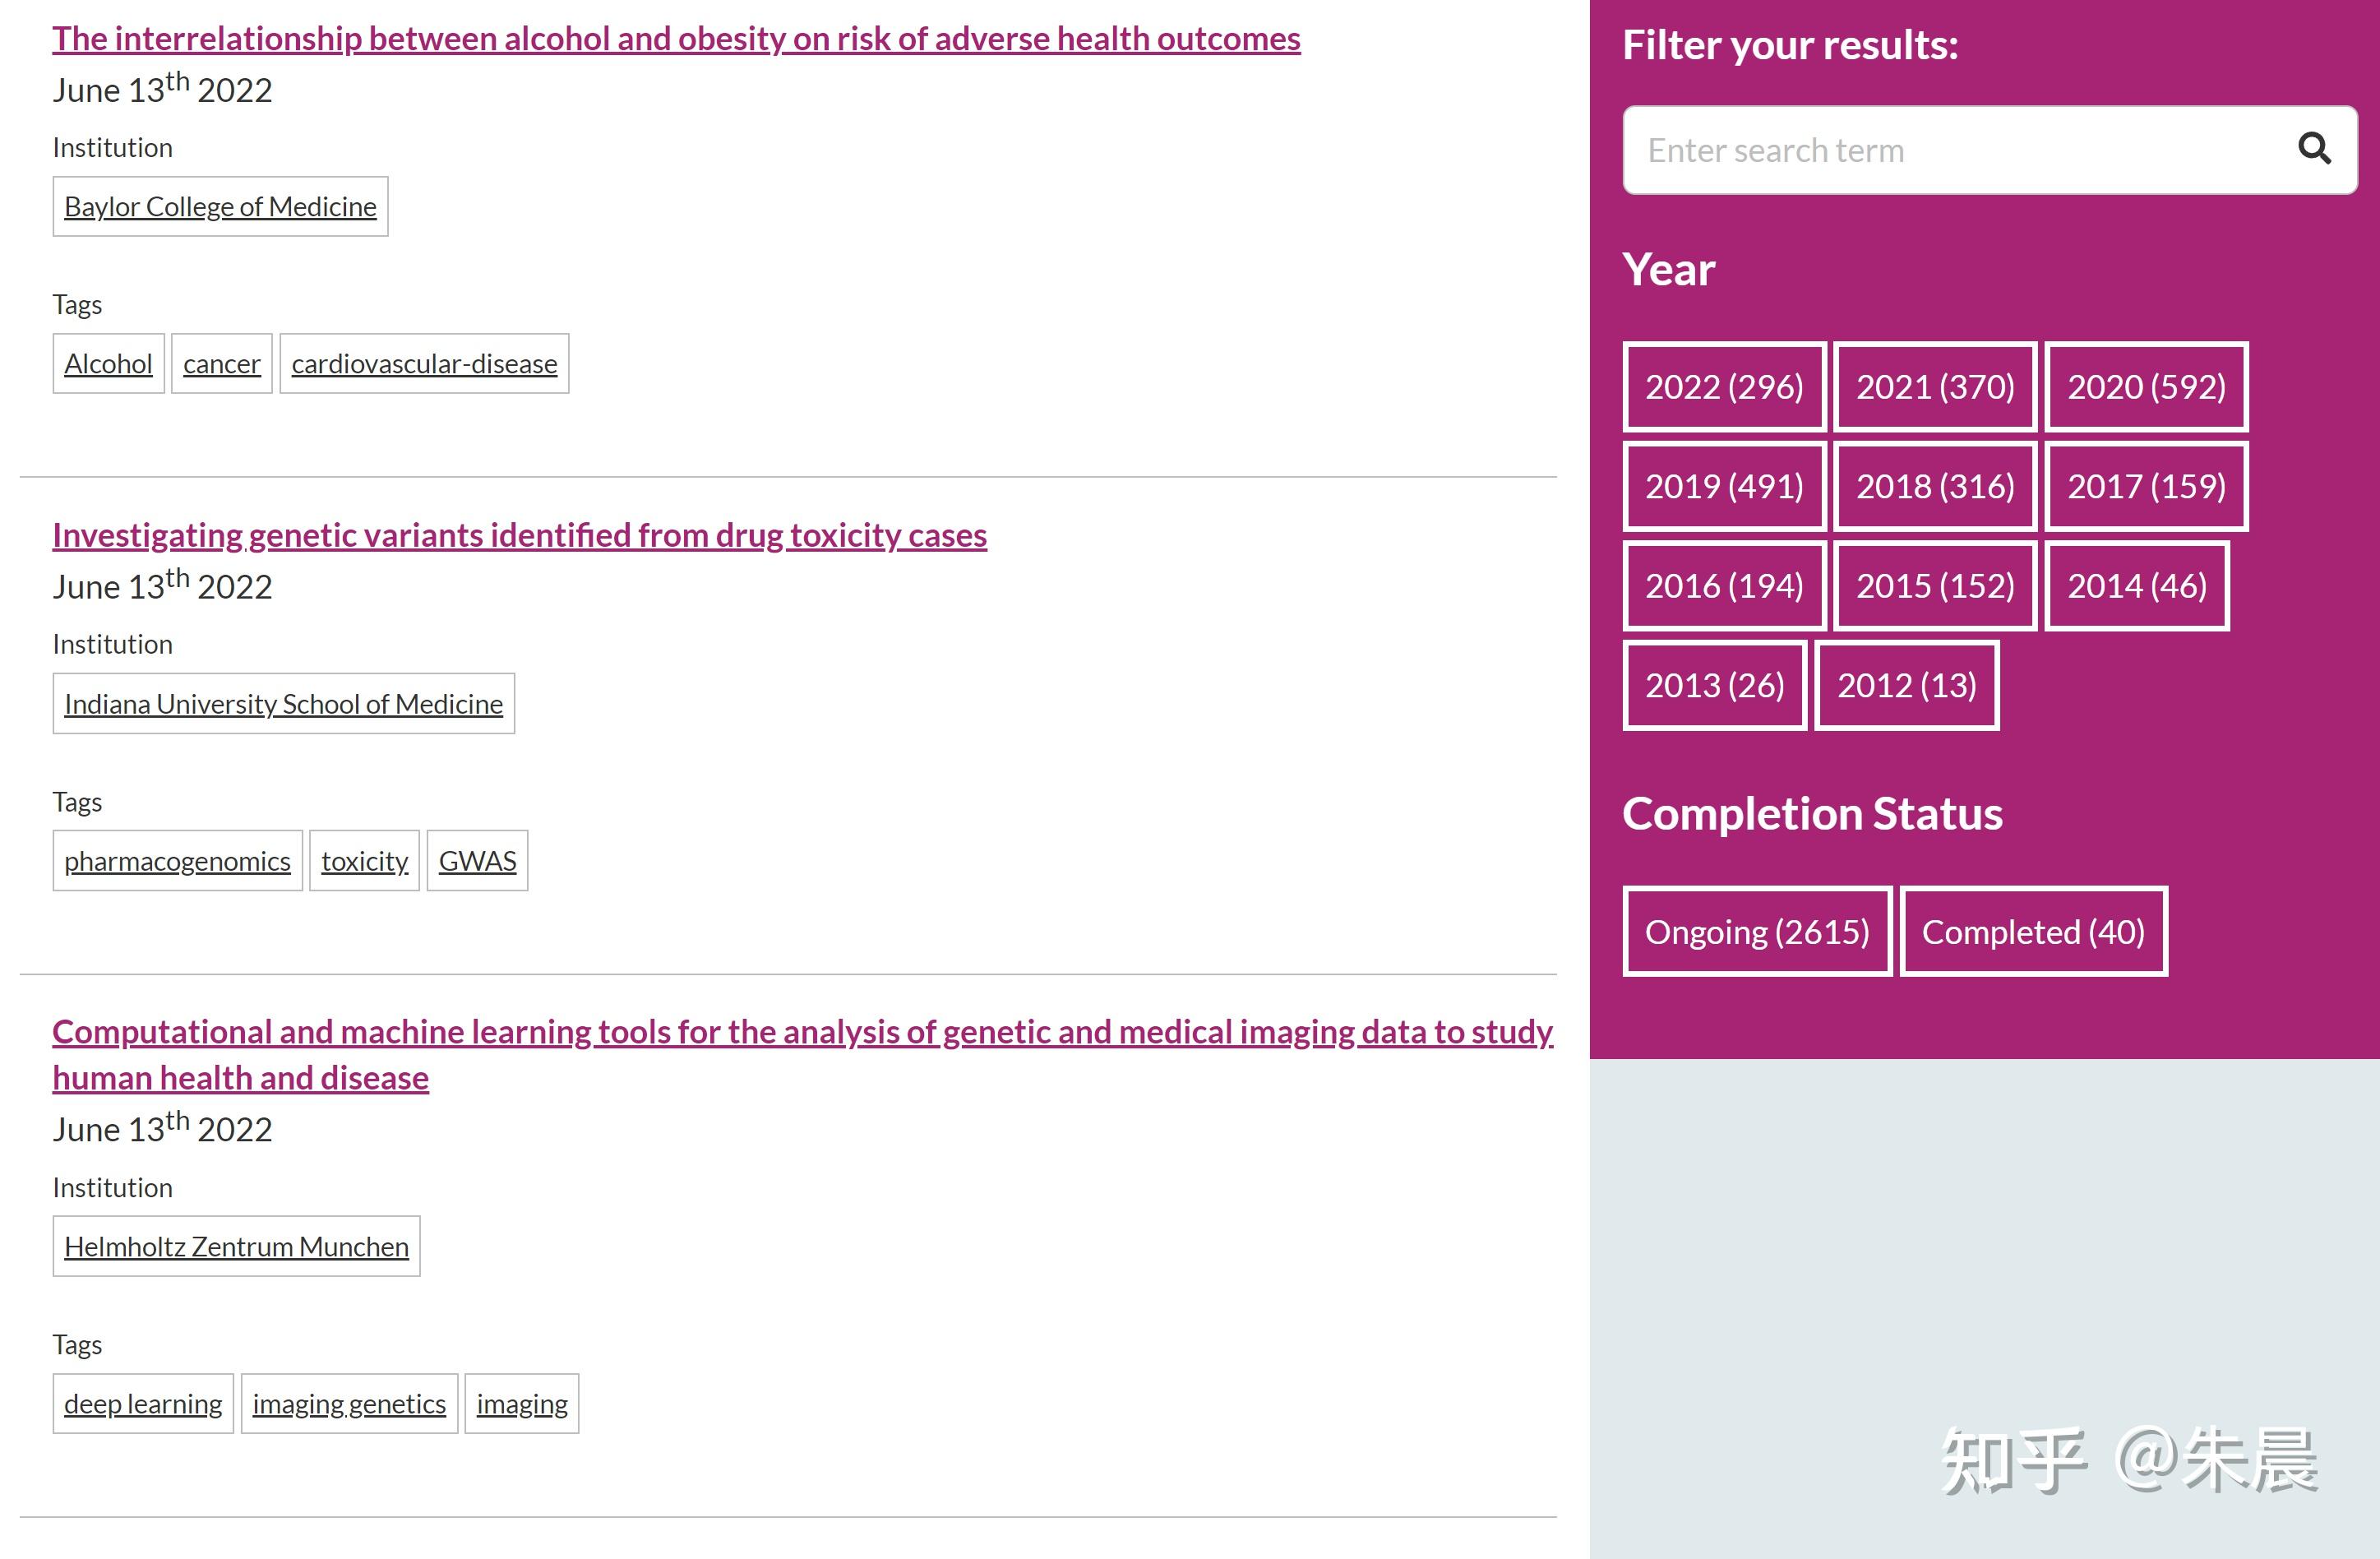Image resolution: width=2380 pixels, height=1559 pixels.
Task: Open drug toxicity genetic variants project
Action: coord(519,536)
